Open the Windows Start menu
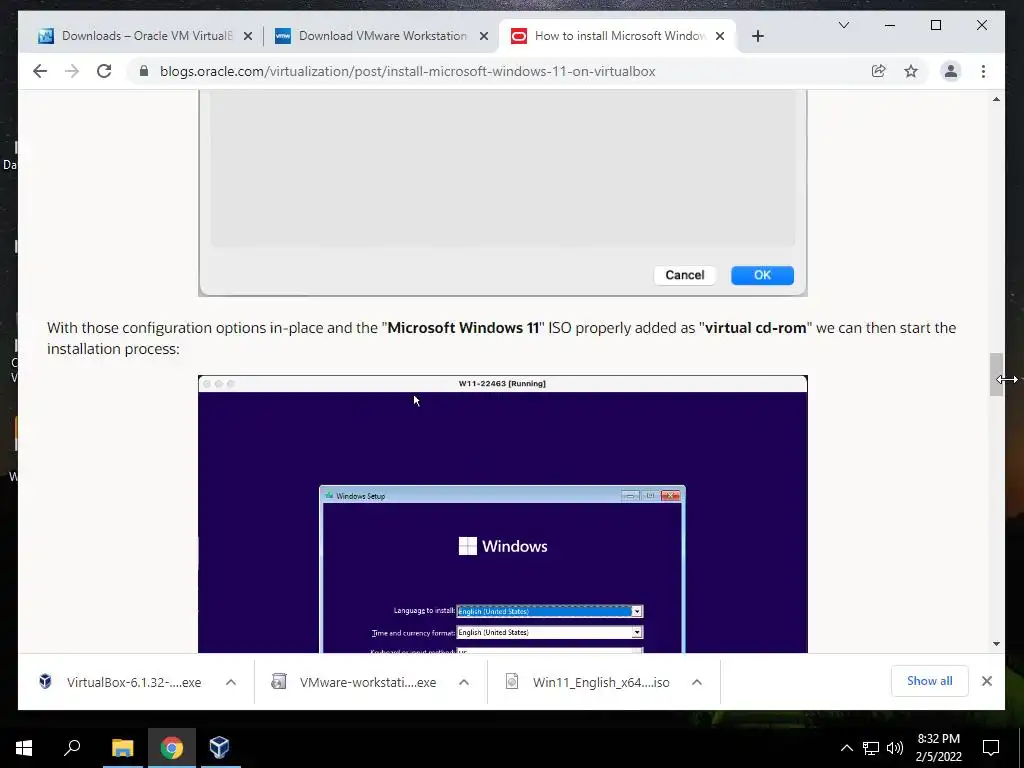Screen dimensions: 1024x768 [24, 748]
